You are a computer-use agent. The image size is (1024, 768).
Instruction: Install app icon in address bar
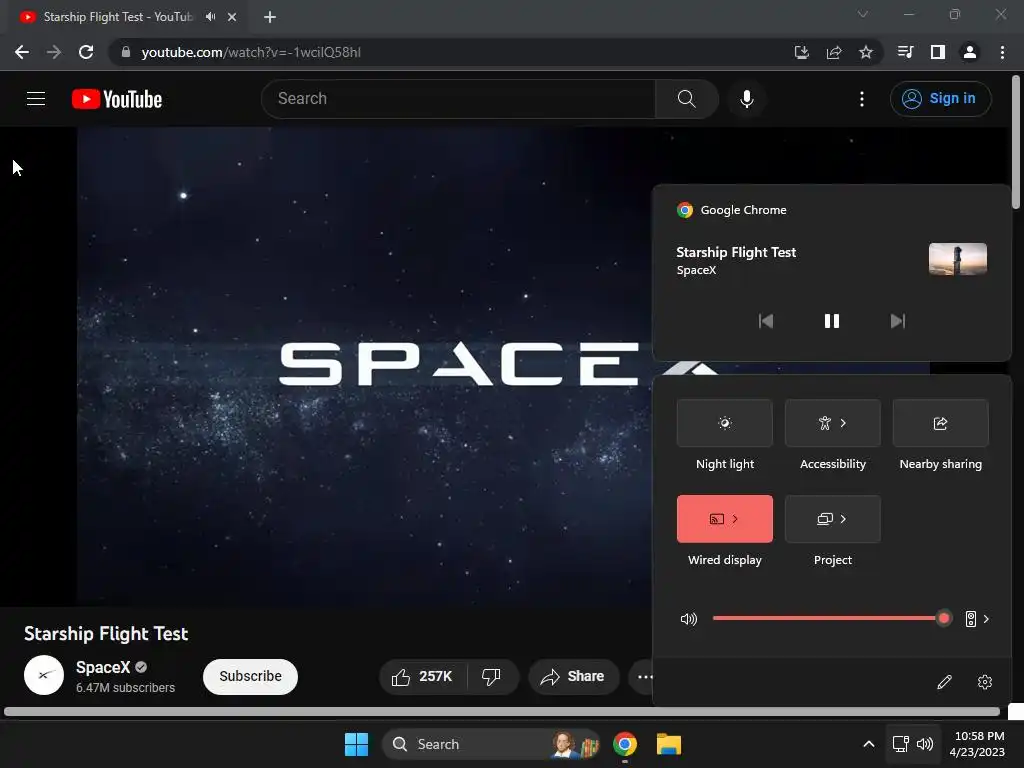[802, 52]
